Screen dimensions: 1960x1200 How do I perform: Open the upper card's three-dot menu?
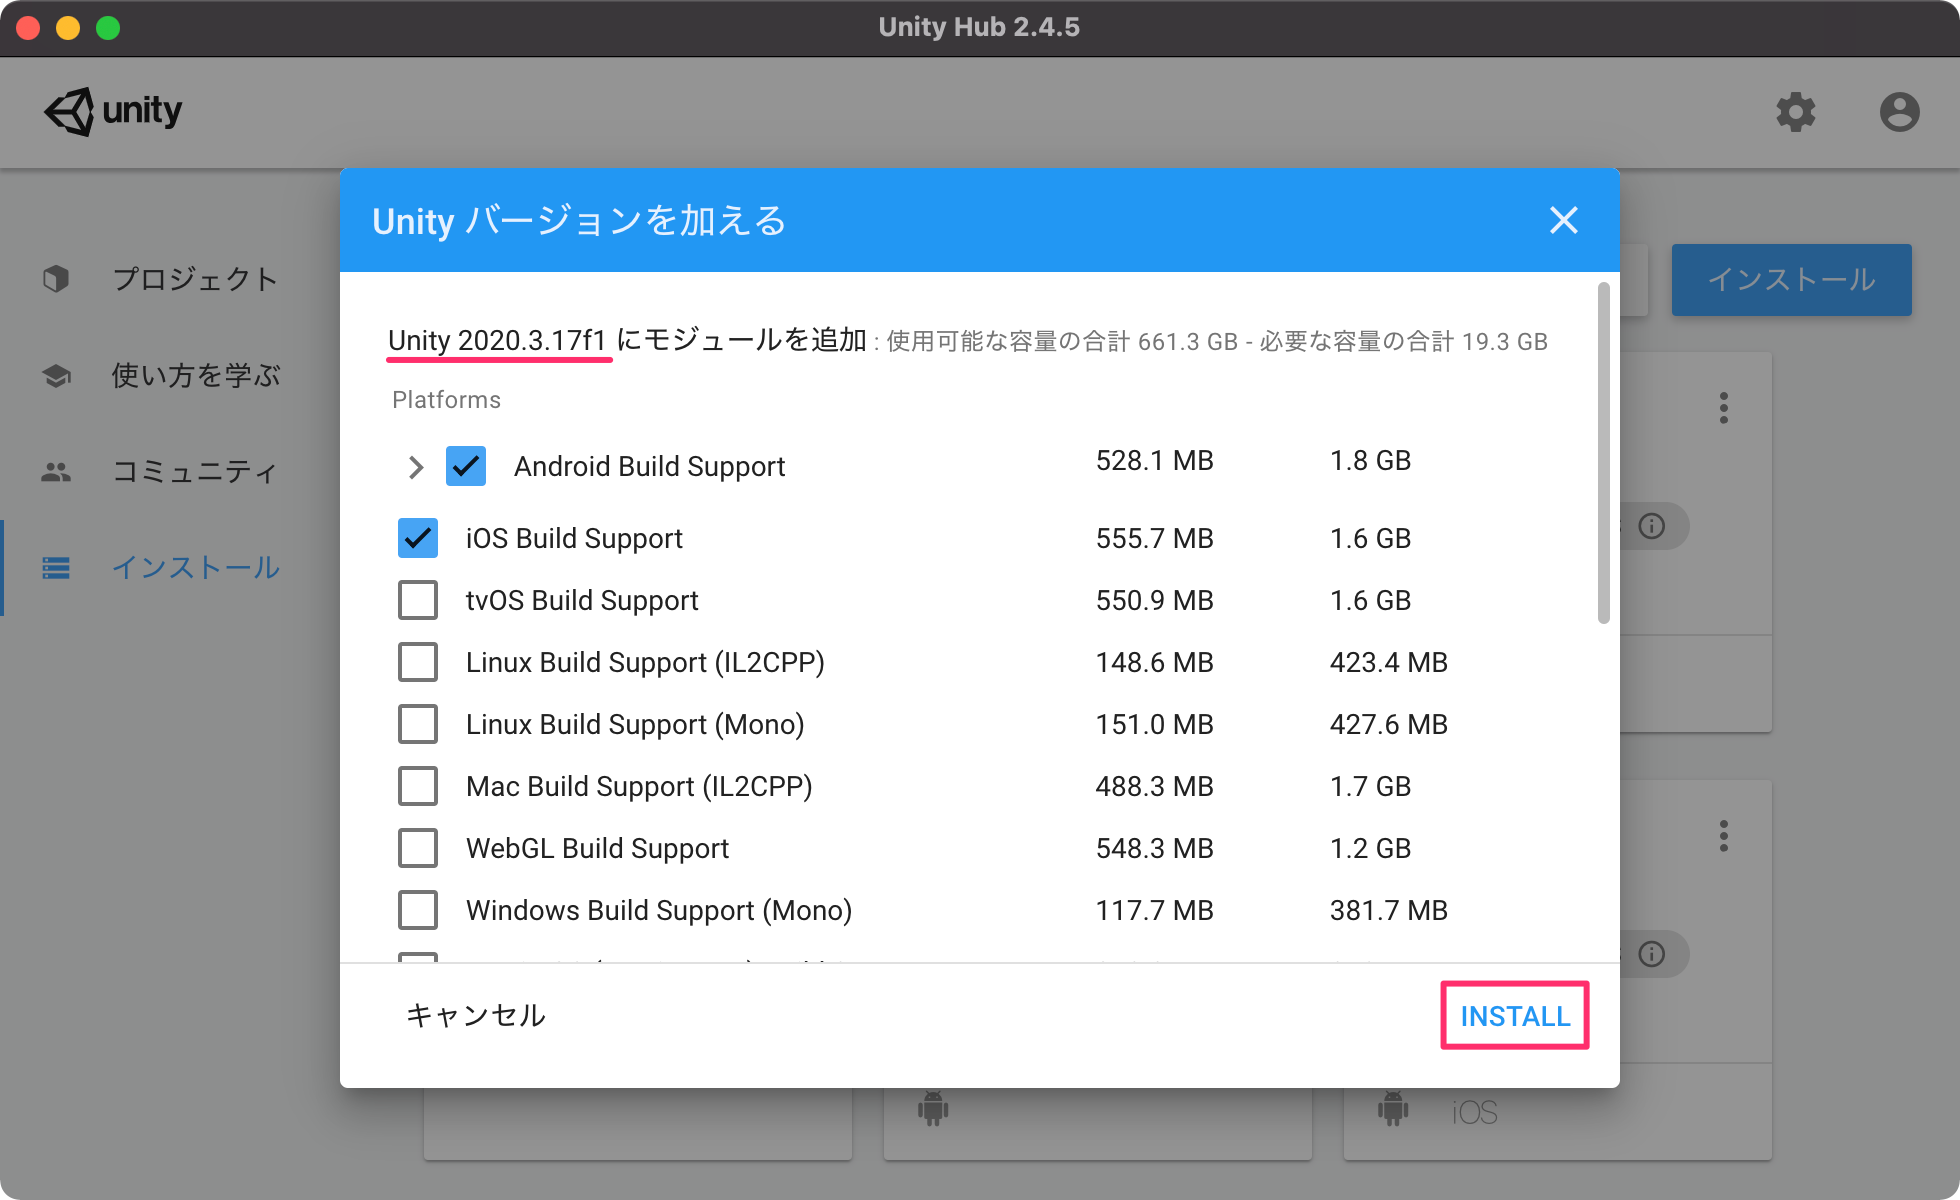(x=1724, y=408)
